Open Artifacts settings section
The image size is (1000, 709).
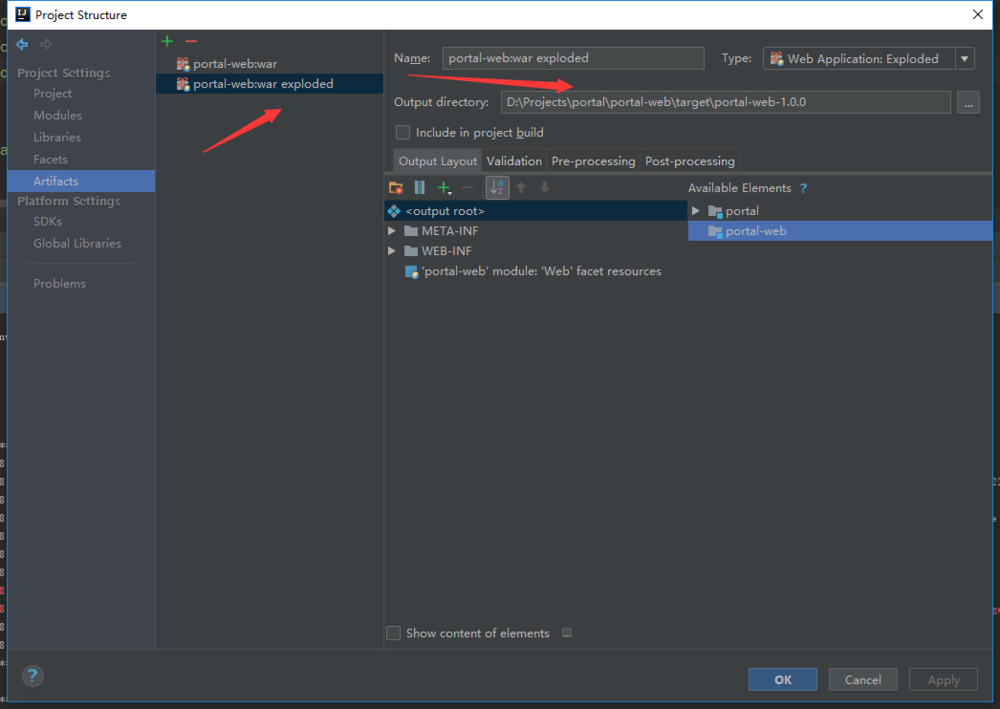pyautogui.click(x=81, y=181)
